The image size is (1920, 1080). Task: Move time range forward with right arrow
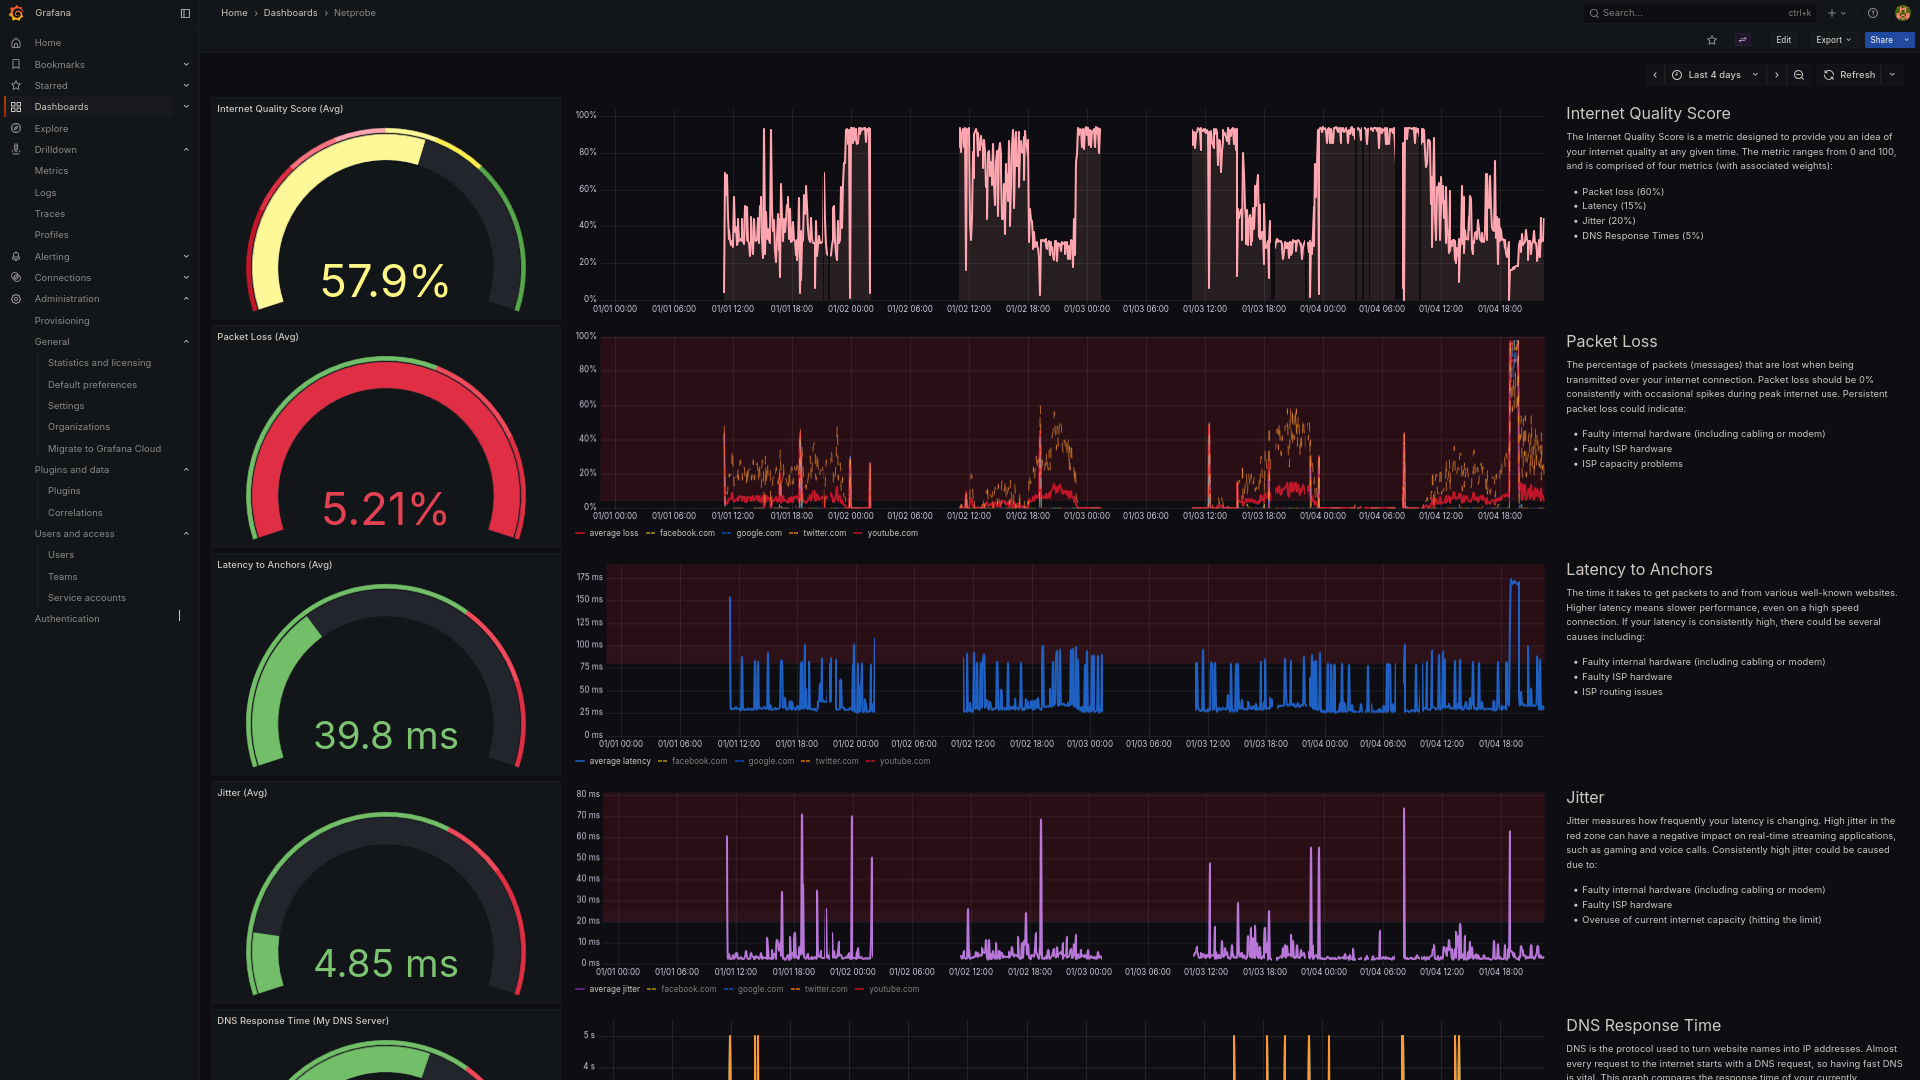[x=1777, y=75]
